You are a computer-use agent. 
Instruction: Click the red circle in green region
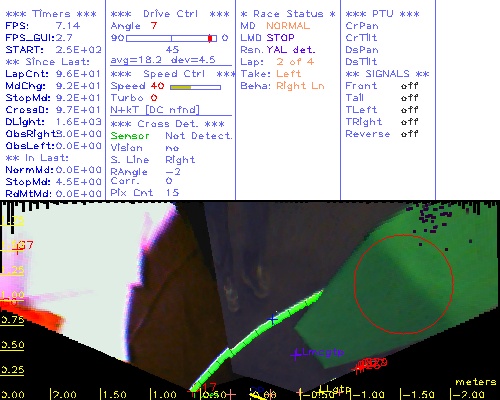click(x=404, y=284)
